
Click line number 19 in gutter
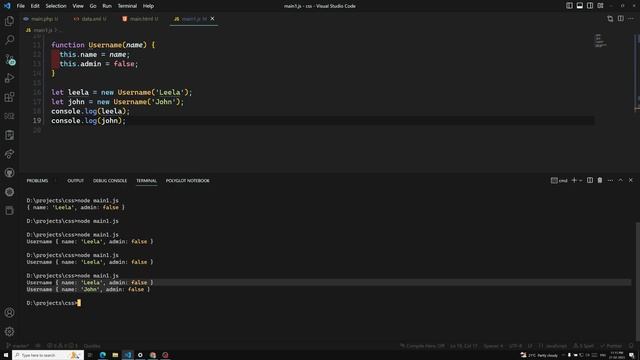pos(37,120)
